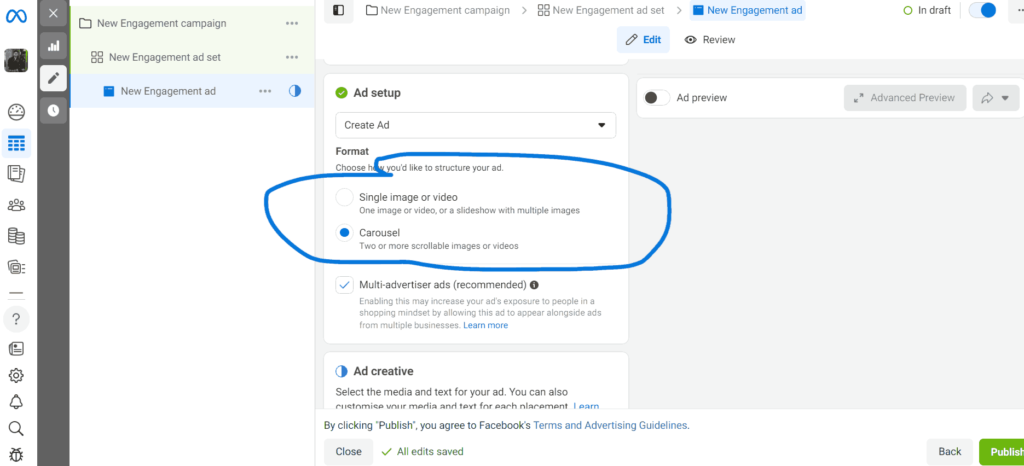The image size is (1024, 466).
Task: Uncheck Multi-advertiser ads checkbox
Action: pos(345,285)
